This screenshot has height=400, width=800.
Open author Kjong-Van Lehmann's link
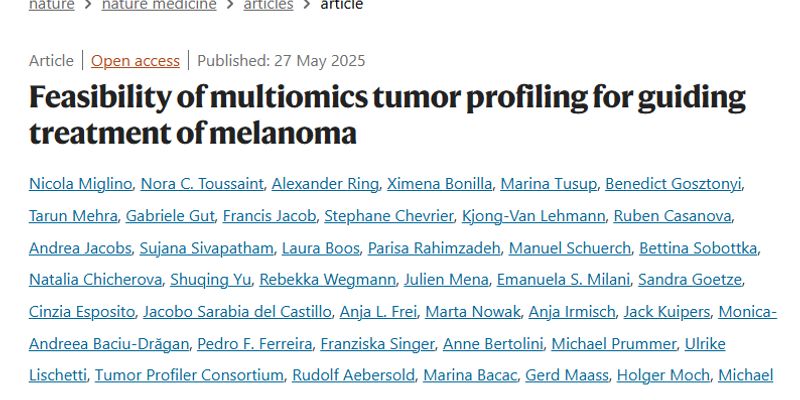point(533,216)
